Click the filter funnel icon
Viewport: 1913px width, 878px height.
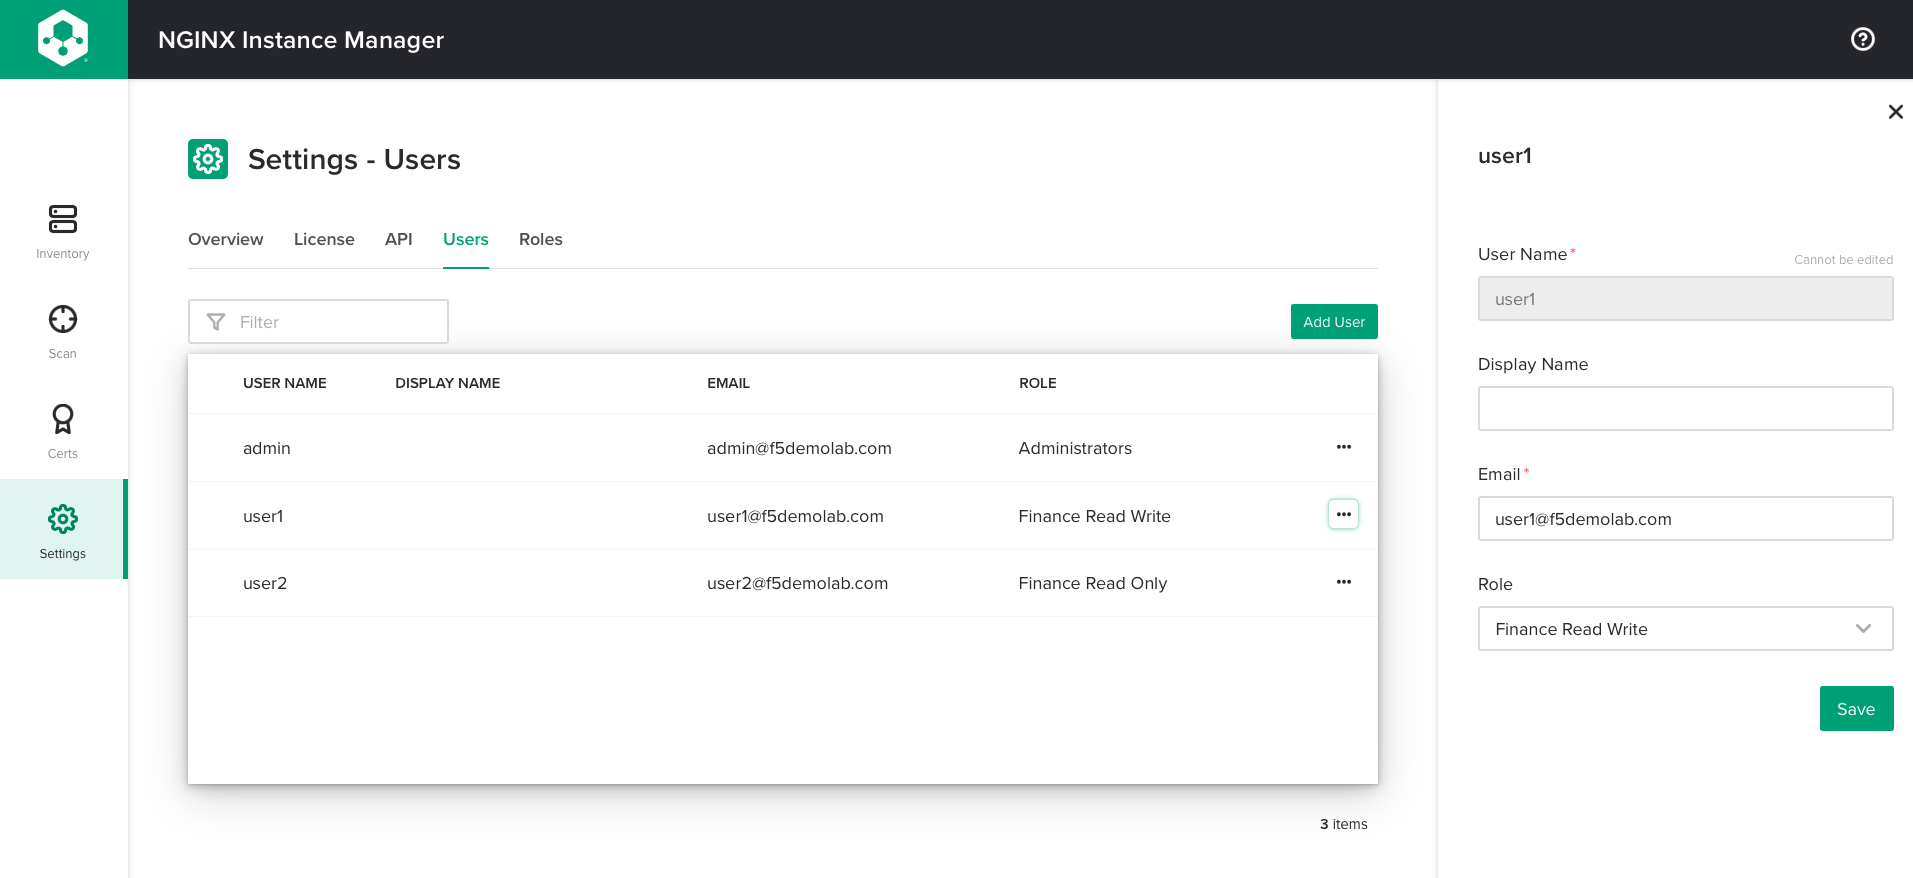(x=216, y=322)
